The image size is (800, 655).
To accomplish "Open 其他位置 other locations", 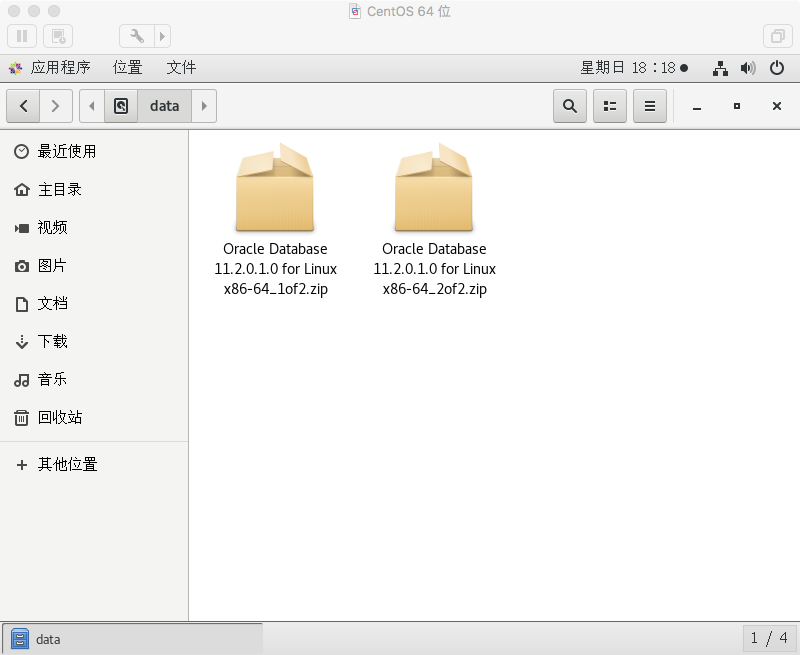I will [x=94, y=465].
